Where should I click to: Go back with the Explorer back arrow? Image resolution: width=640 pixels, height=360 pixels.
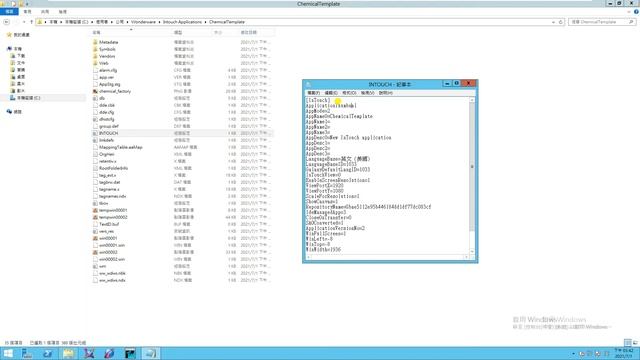tap(7, 22)
